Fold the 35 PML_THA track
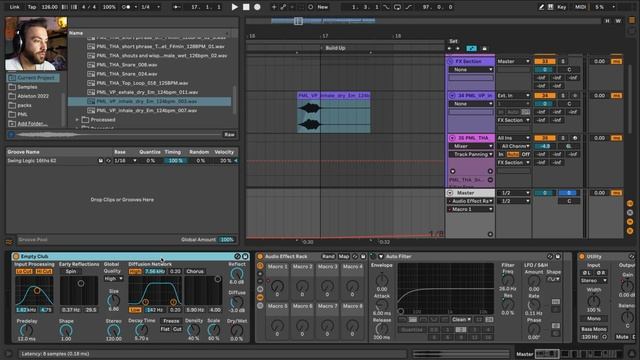 pos(452,138)
